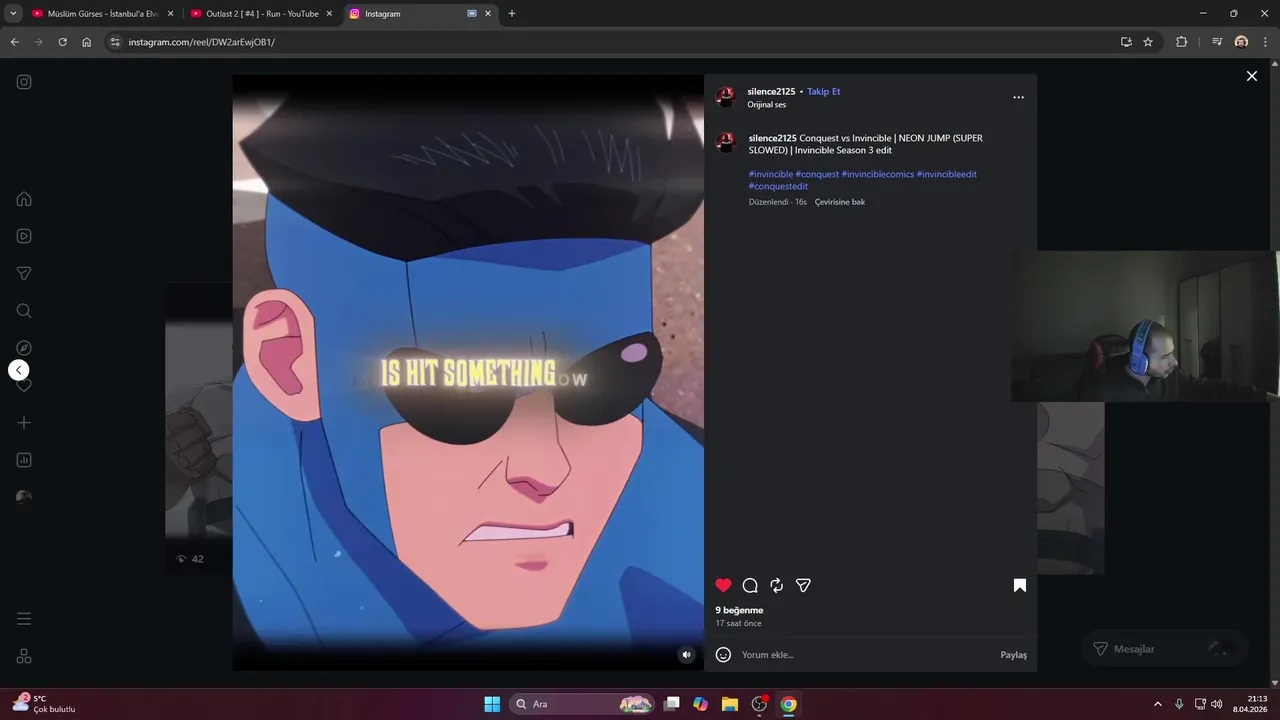
Task: Open silence2125 username in the post header
Action: (771, 91)
